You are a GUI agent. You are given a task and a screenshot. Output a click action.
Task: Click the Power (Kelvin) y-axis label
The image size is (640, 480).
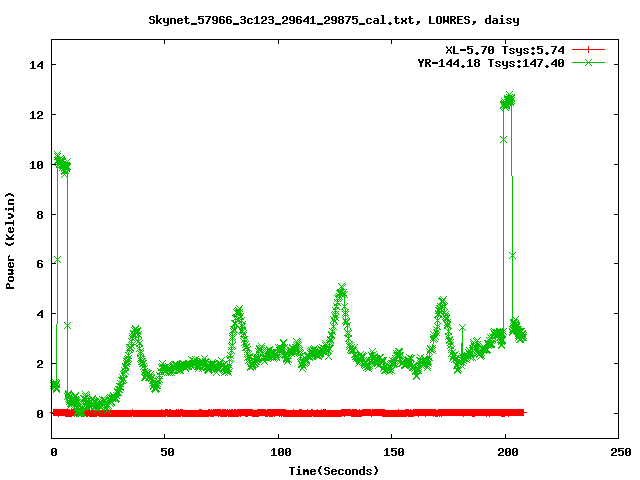pos(10,241)
